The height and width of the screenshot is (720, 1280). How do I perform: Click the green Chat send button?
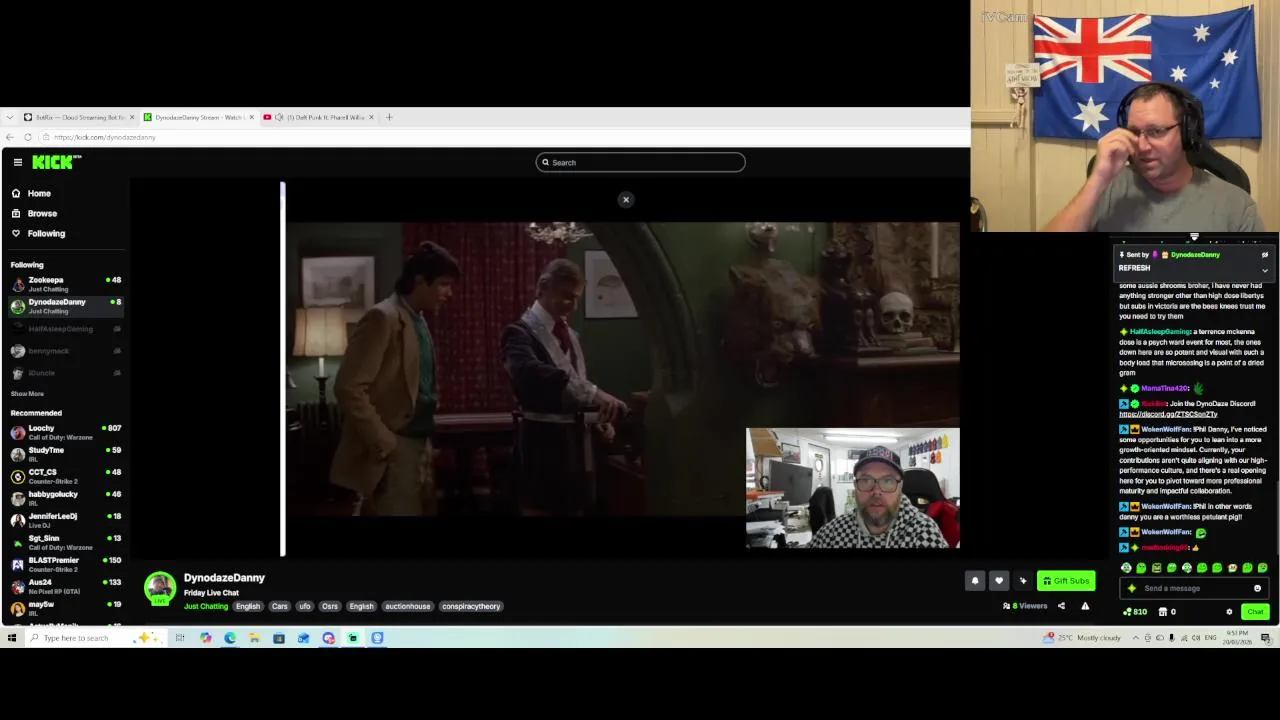[x=1255, y=612]
